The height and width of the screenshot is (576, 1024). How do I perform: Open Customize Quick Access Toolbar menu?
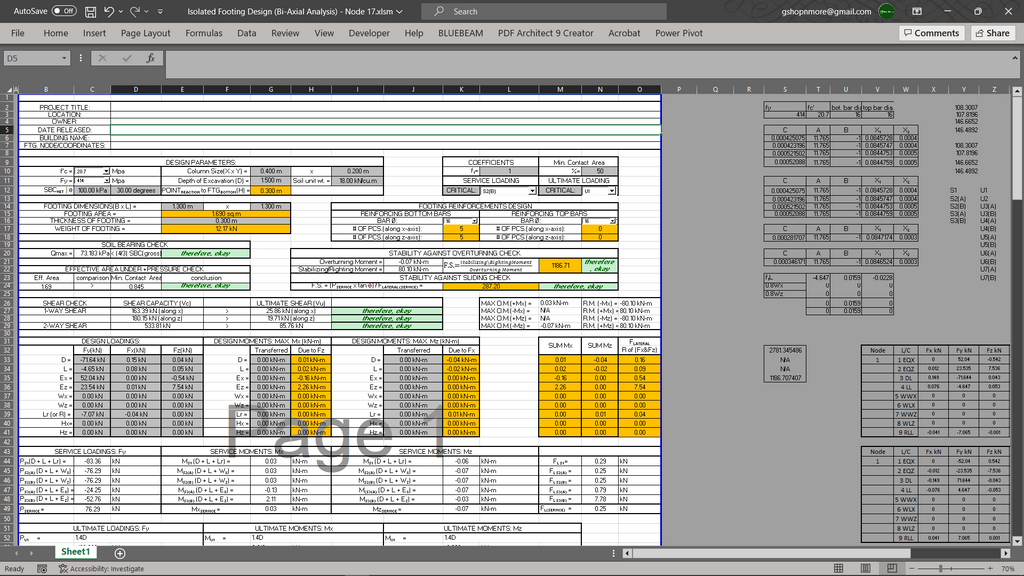[x=161, y=11]
